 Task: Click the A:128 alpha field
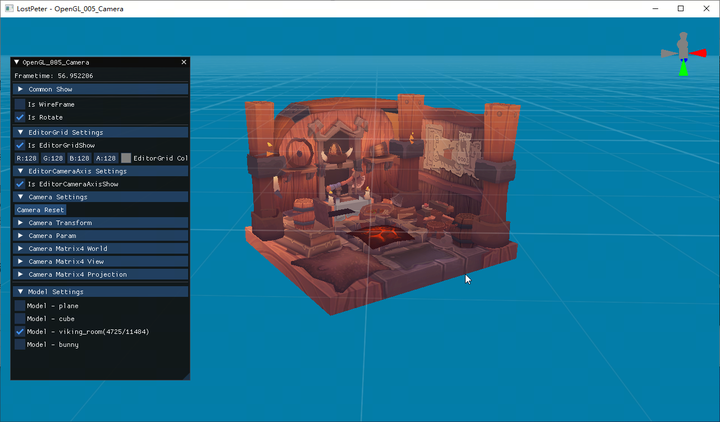pos(106,158)
